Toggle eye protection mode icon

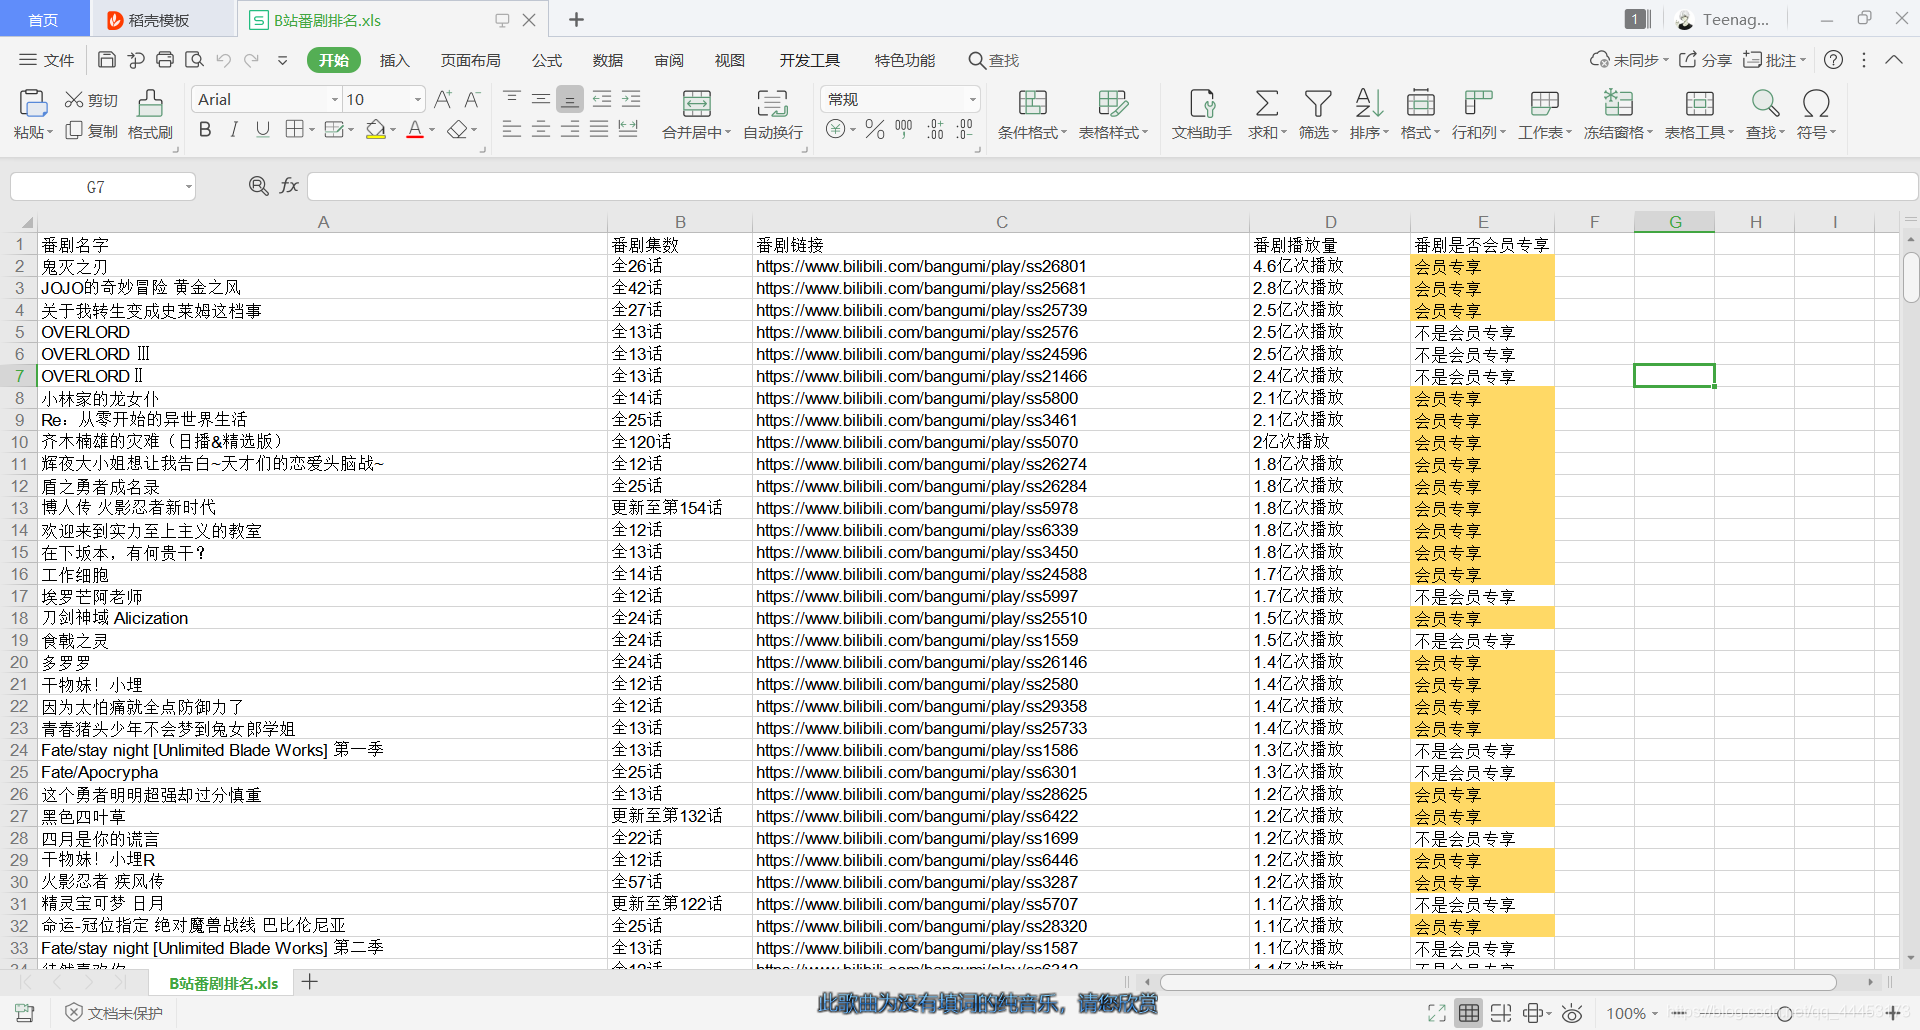[1572, 1013]
